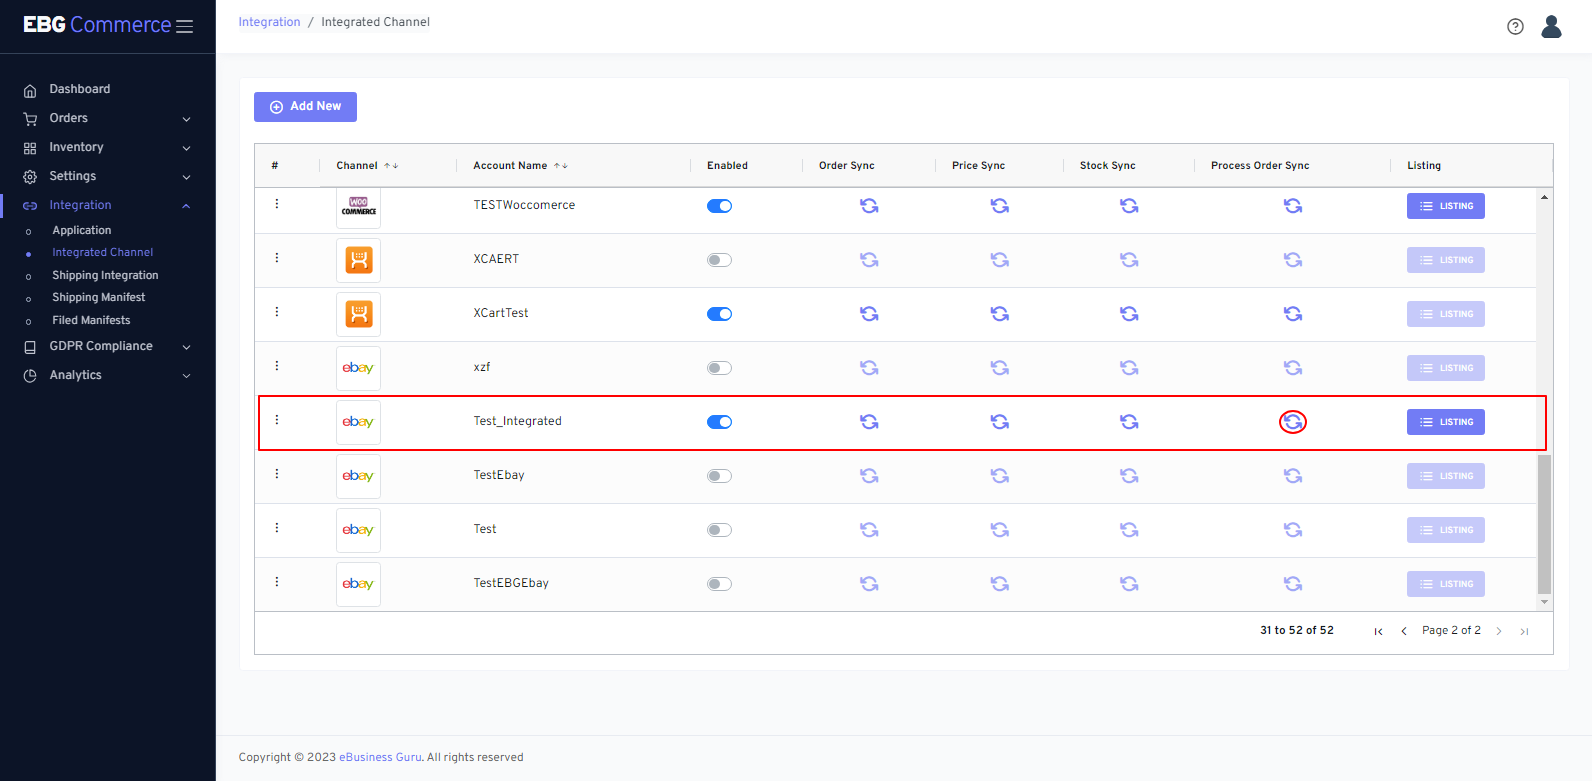This screenshot has width=1592, height=781.
Task: Click Stock Sync icon for Test_Integrated
Action: [x=1129, y=422]
